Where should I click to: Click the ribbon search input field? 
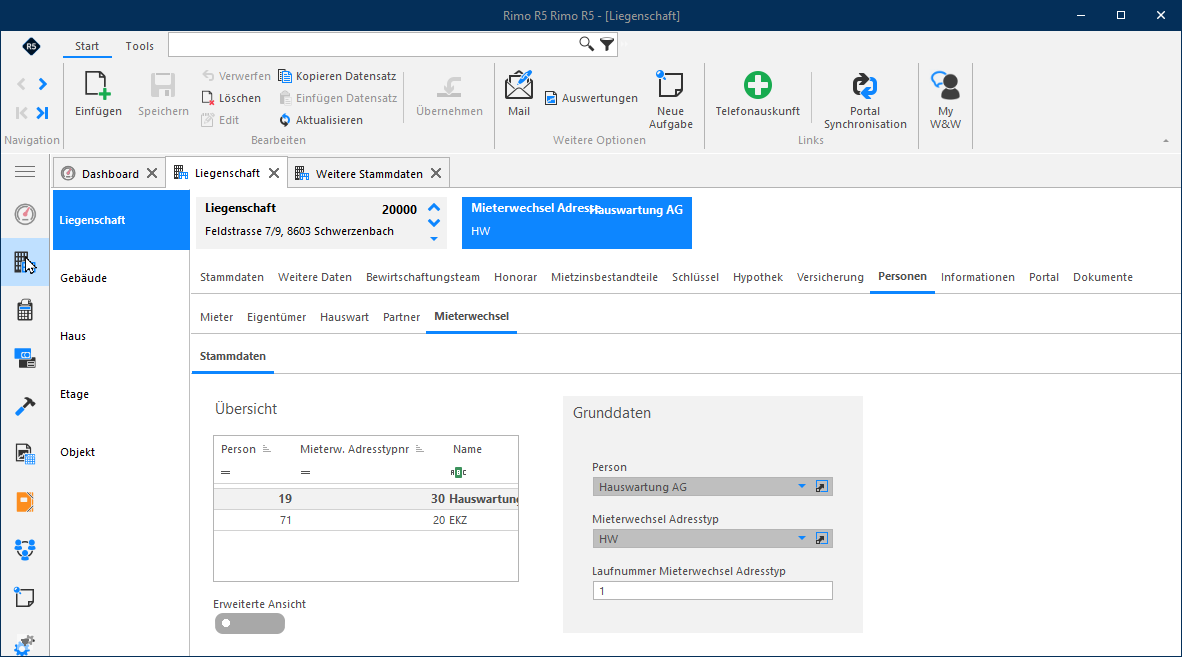point(373,44)
